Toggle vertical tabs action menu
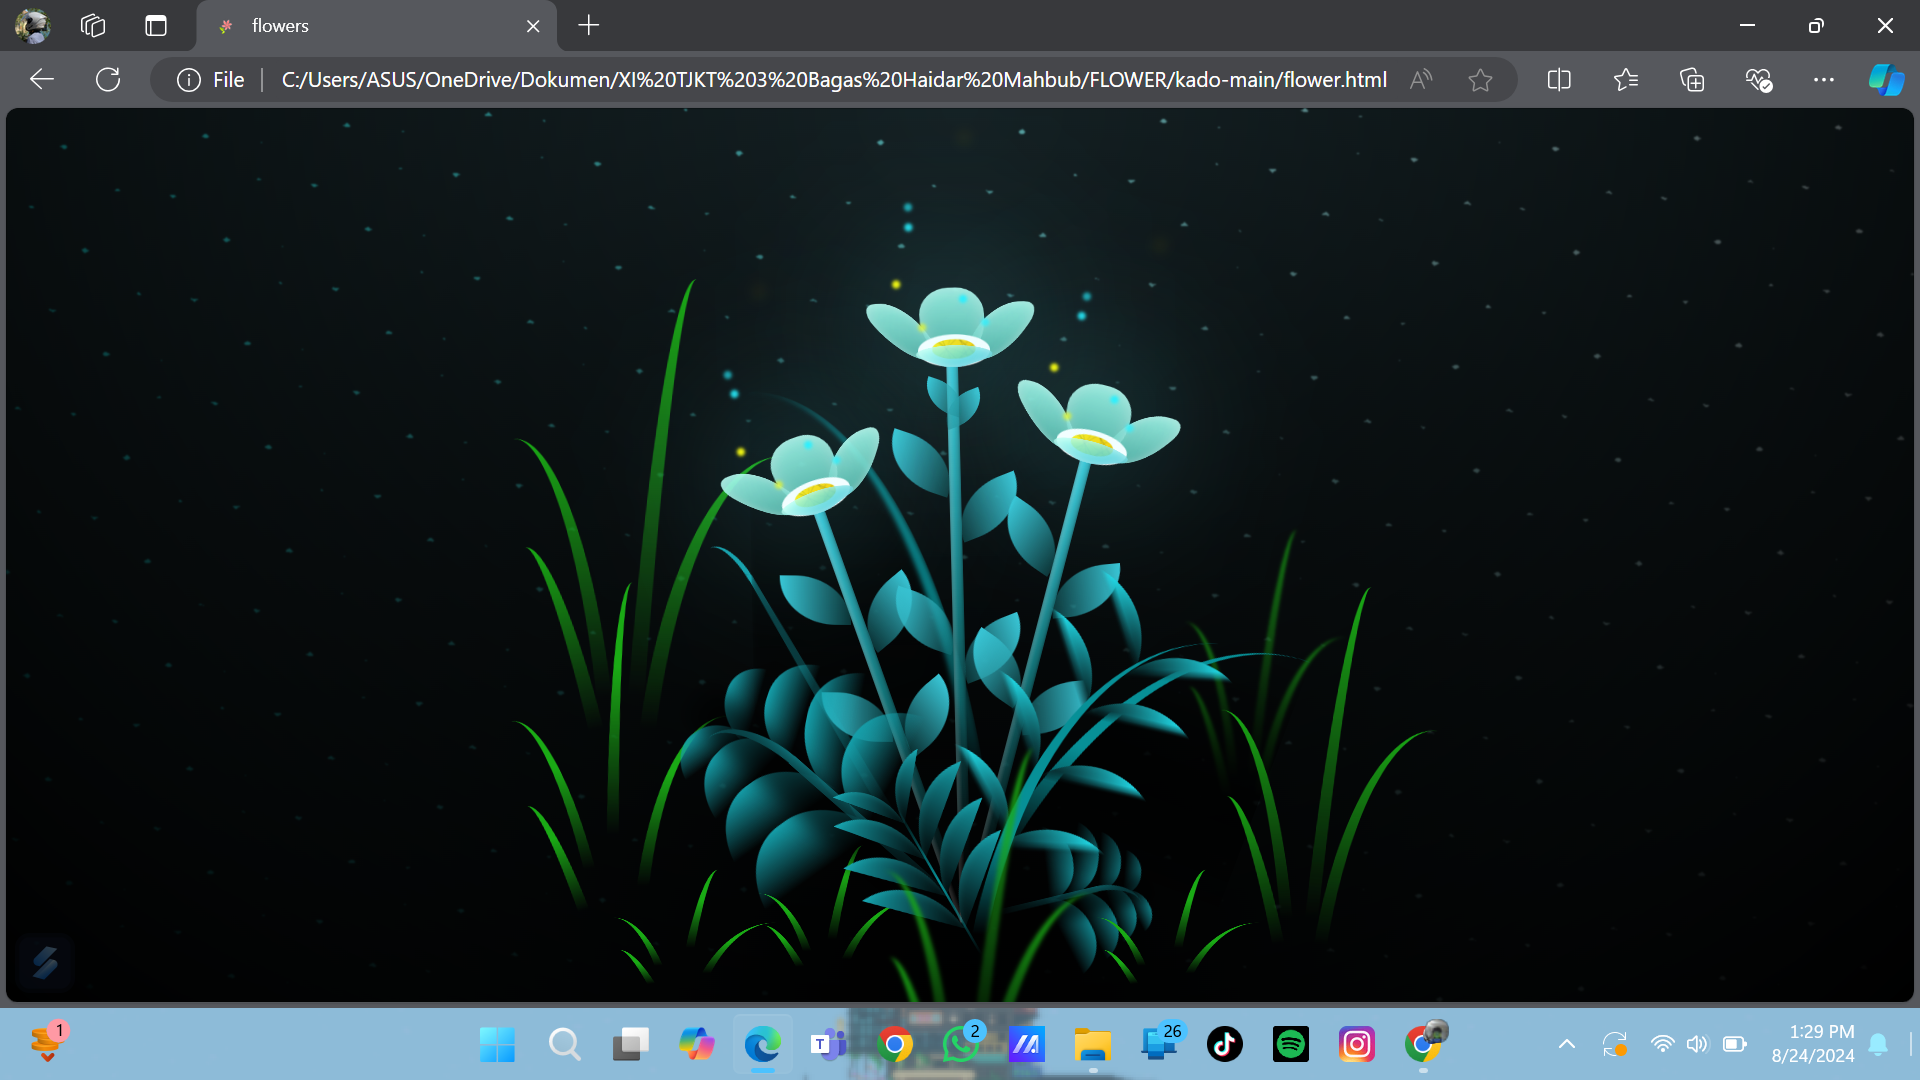 [x=156, y=26]
